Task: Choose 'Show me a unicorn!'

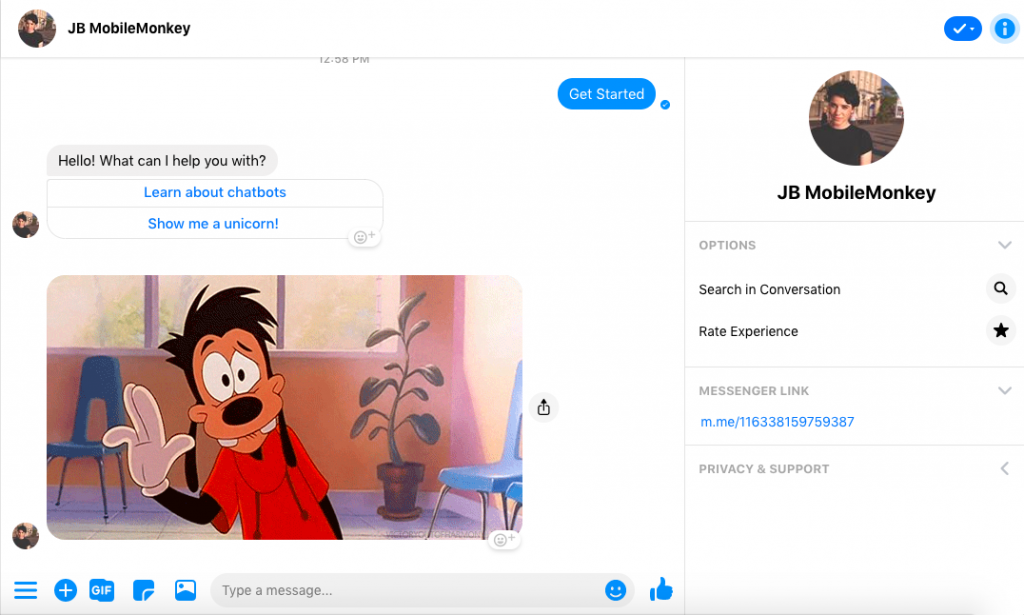Action: (x=214, y=223)
